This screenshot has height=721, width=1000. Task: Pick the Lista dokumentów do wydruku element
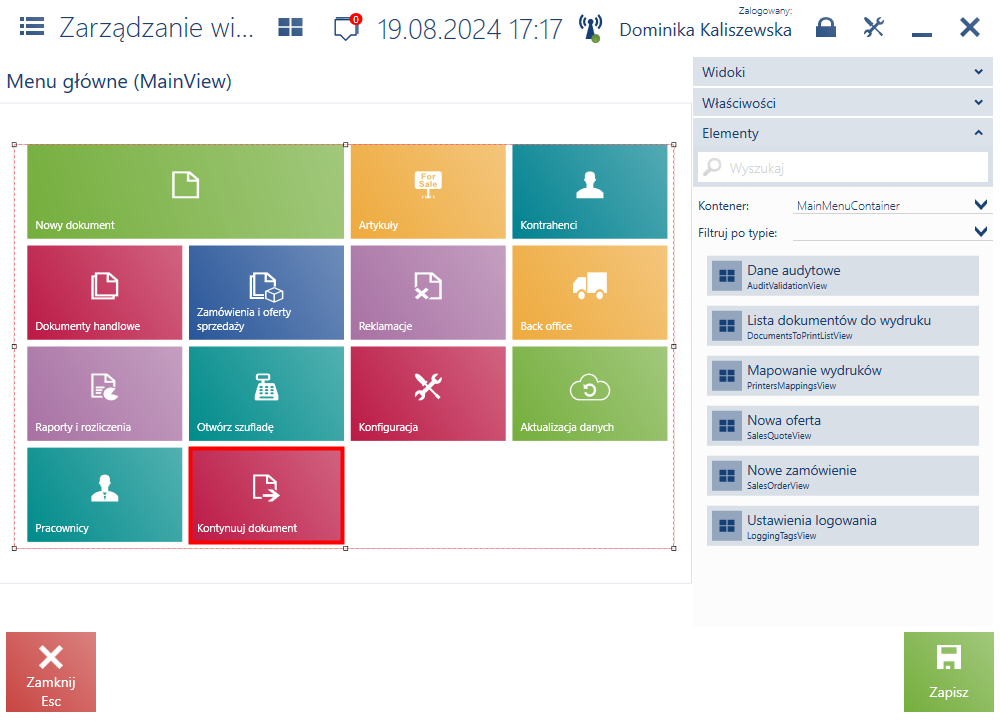click(842, 326)
